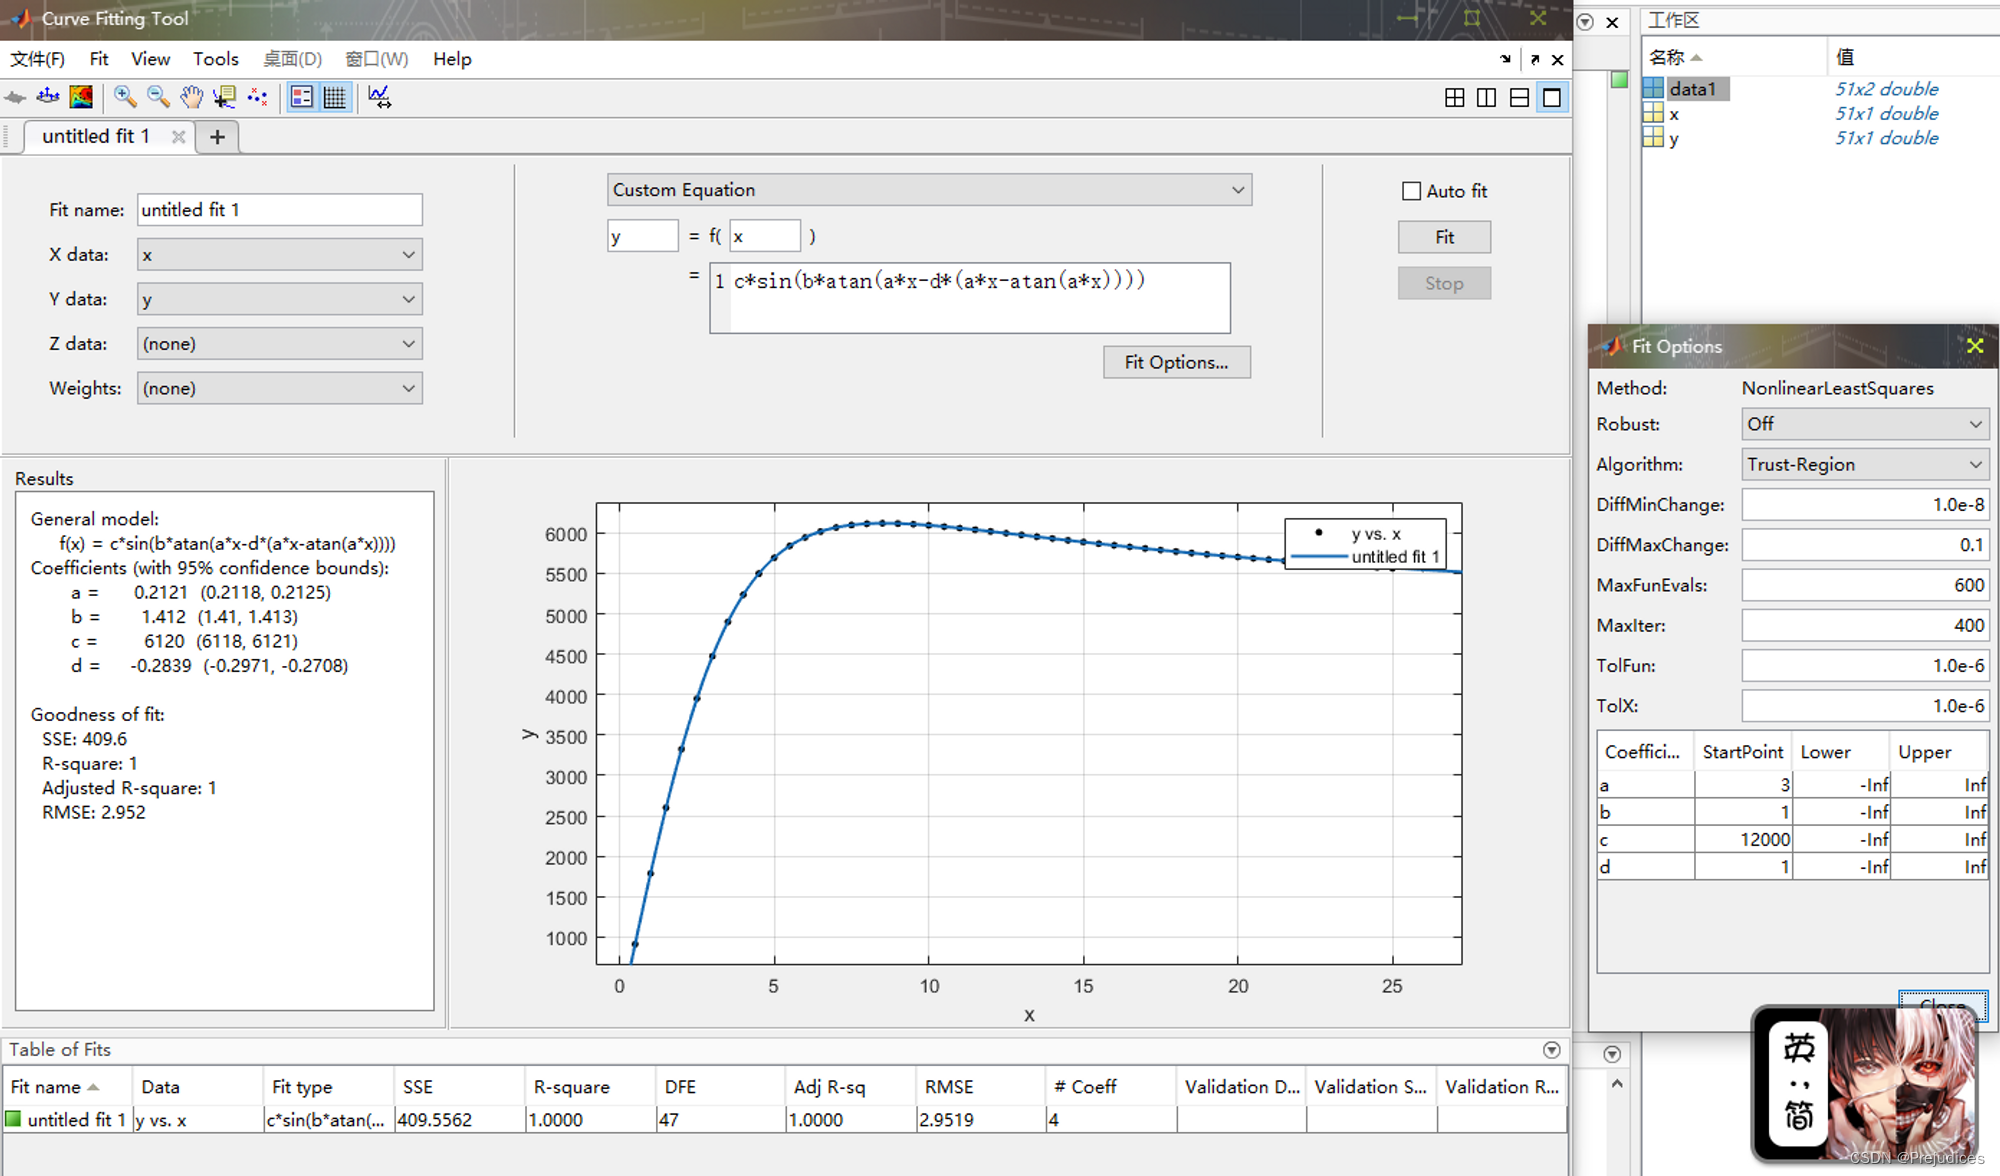Click the MaxIter value field

coord(1864,626)
